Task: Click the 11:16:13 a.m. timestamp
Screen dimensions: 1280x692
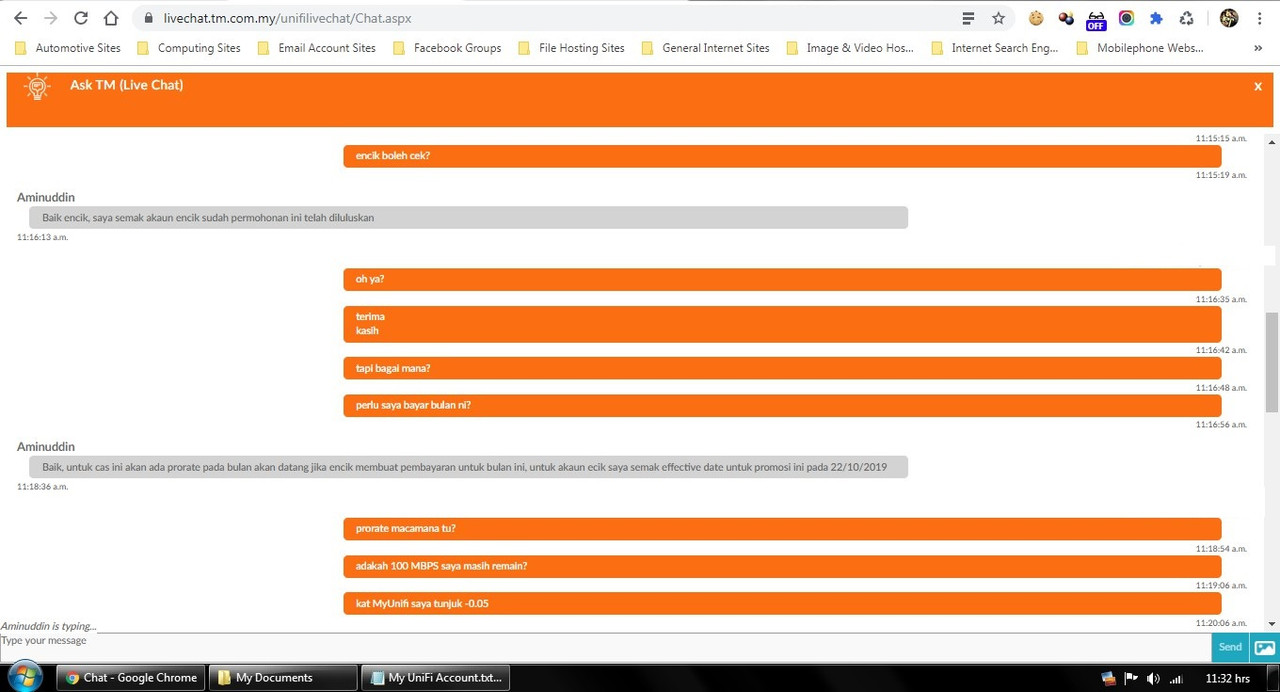Action: [42, 237]
